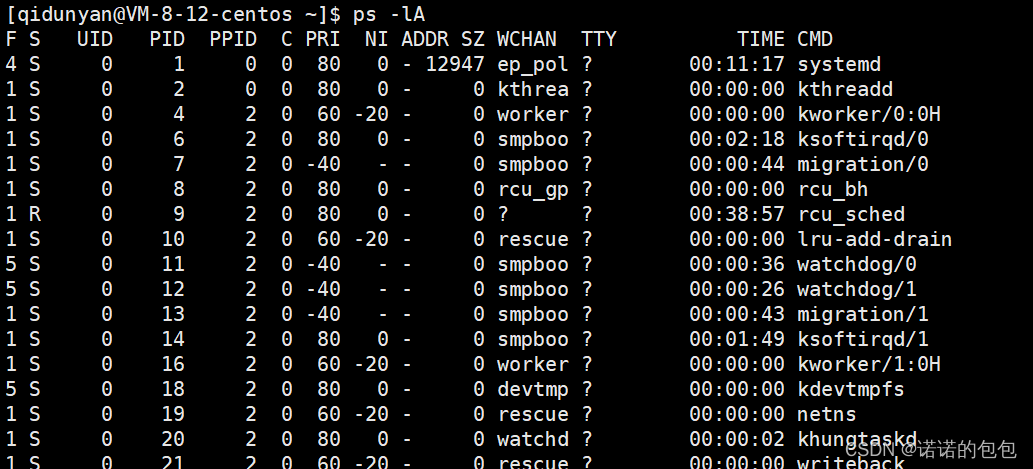Click the TTY column header
Screen dimensions: 1033x469
598,39
